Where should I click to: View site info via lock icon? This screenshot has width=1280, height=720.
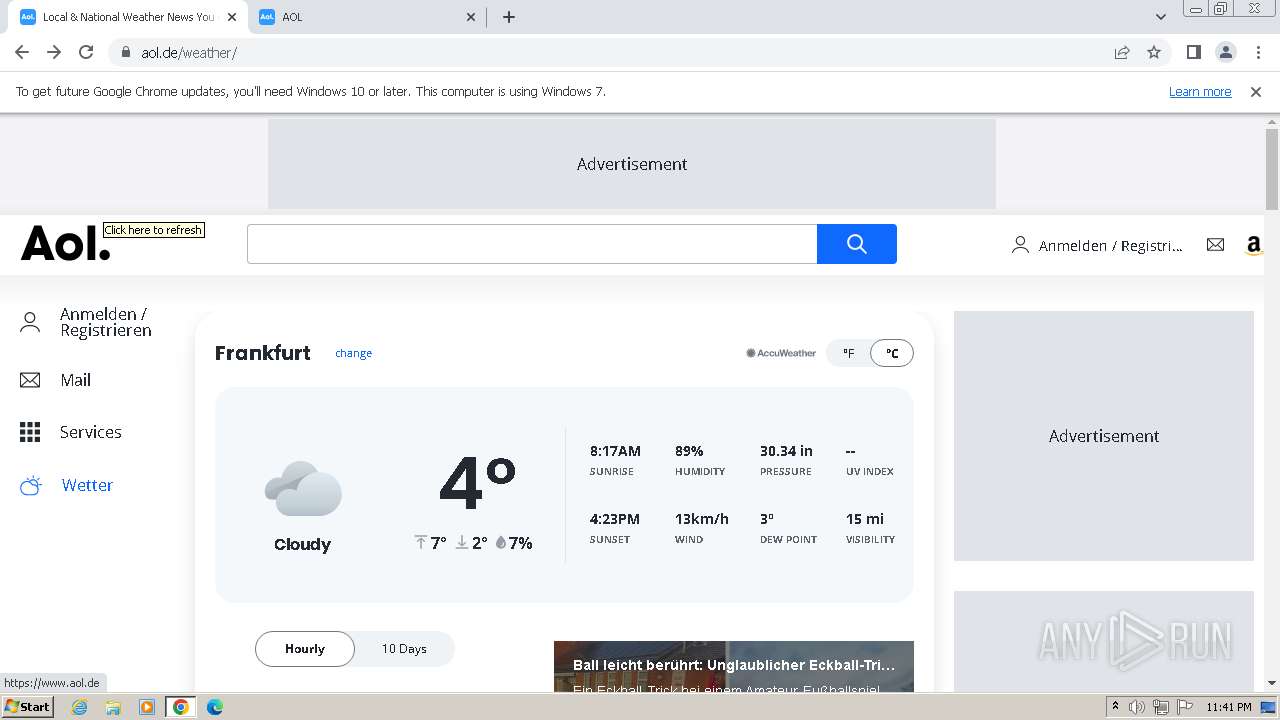pos(126,53)
